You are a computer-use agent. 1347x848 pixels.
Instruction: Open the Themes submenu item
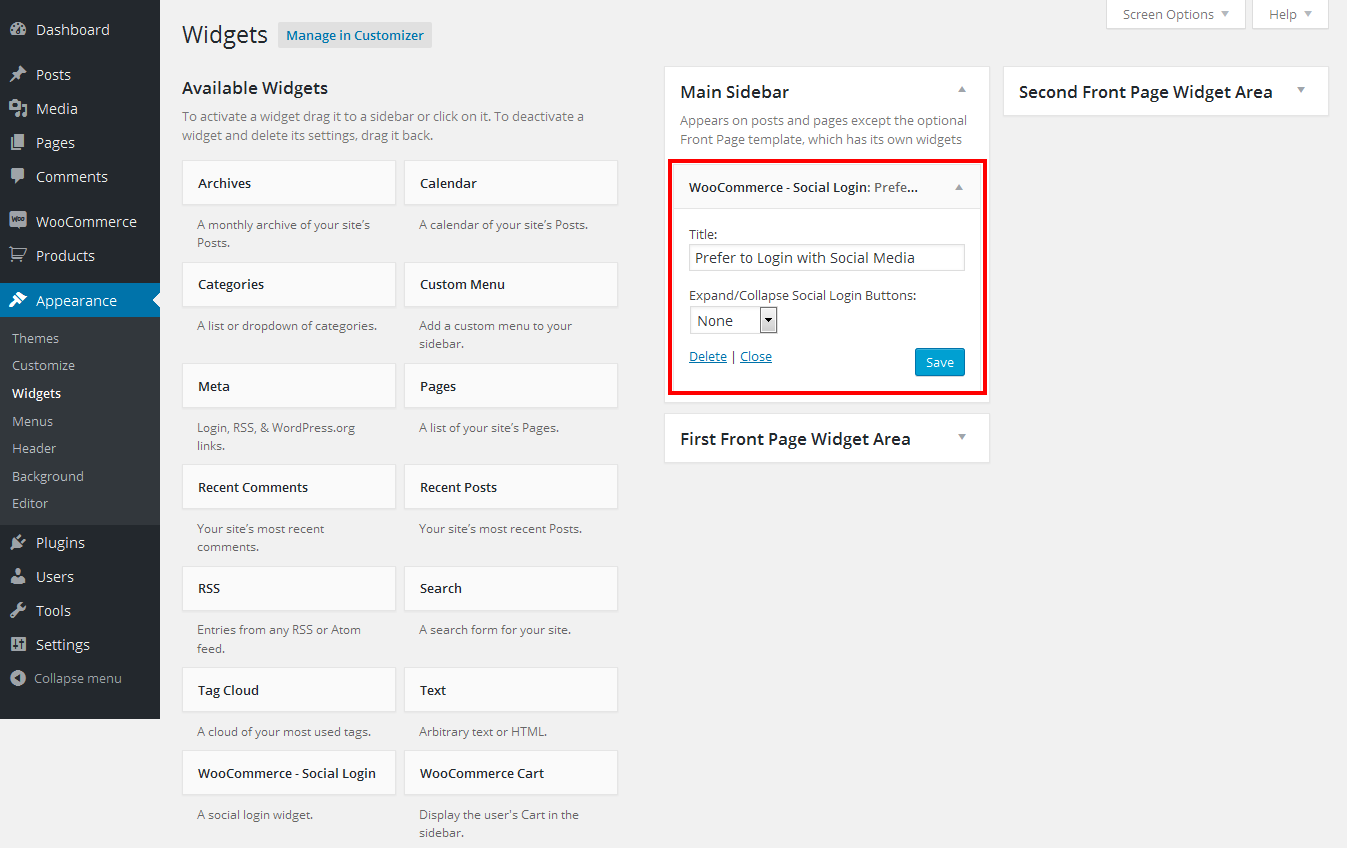tap(35, 338)
